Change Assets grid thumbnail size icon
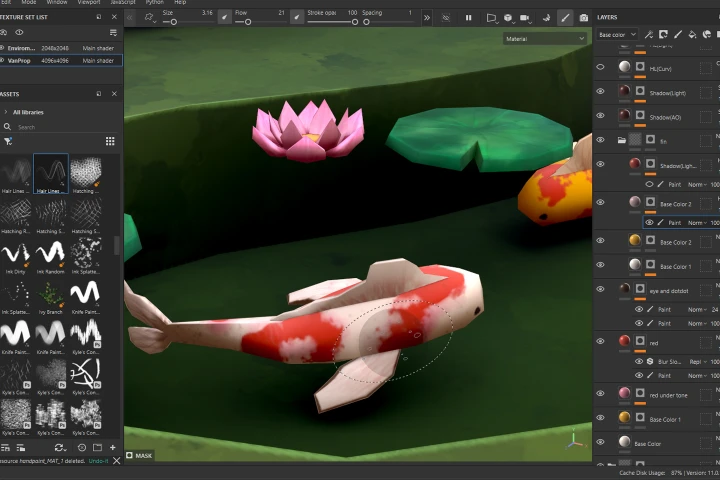This screenshot has height=480, width=720. [x=110, y=141]
